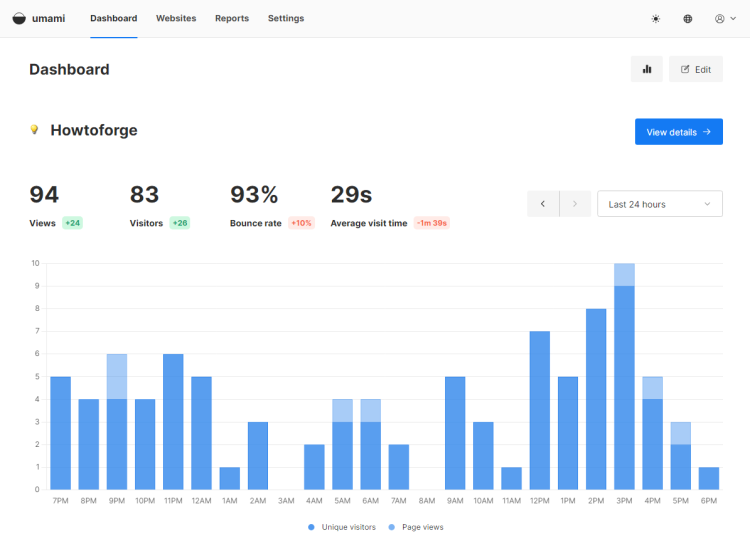
Task: Click the umami brand name
Action: pos(48,18)
